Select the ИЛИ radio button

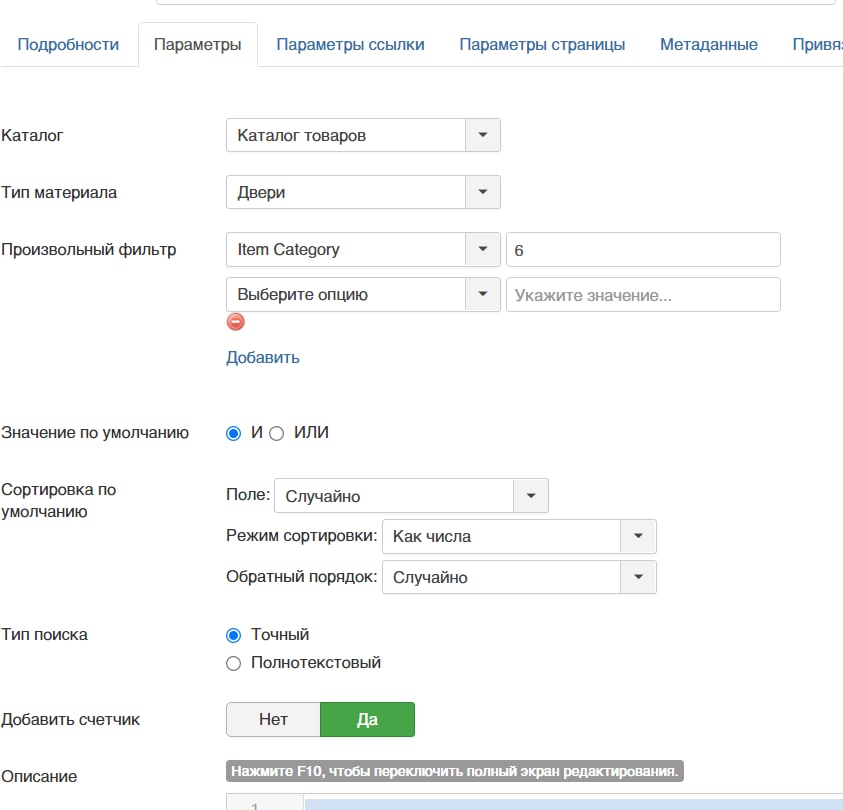tap(276, 433)
